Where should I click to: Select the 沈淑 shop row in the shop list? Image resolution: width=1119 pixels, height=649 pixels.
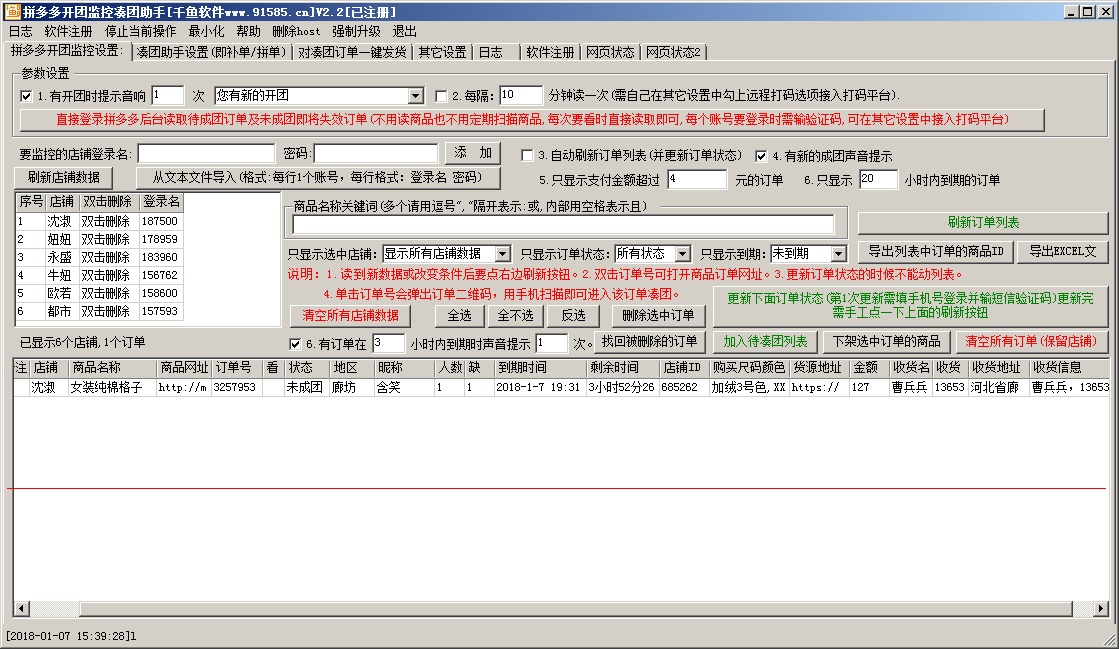coord(60,221)
